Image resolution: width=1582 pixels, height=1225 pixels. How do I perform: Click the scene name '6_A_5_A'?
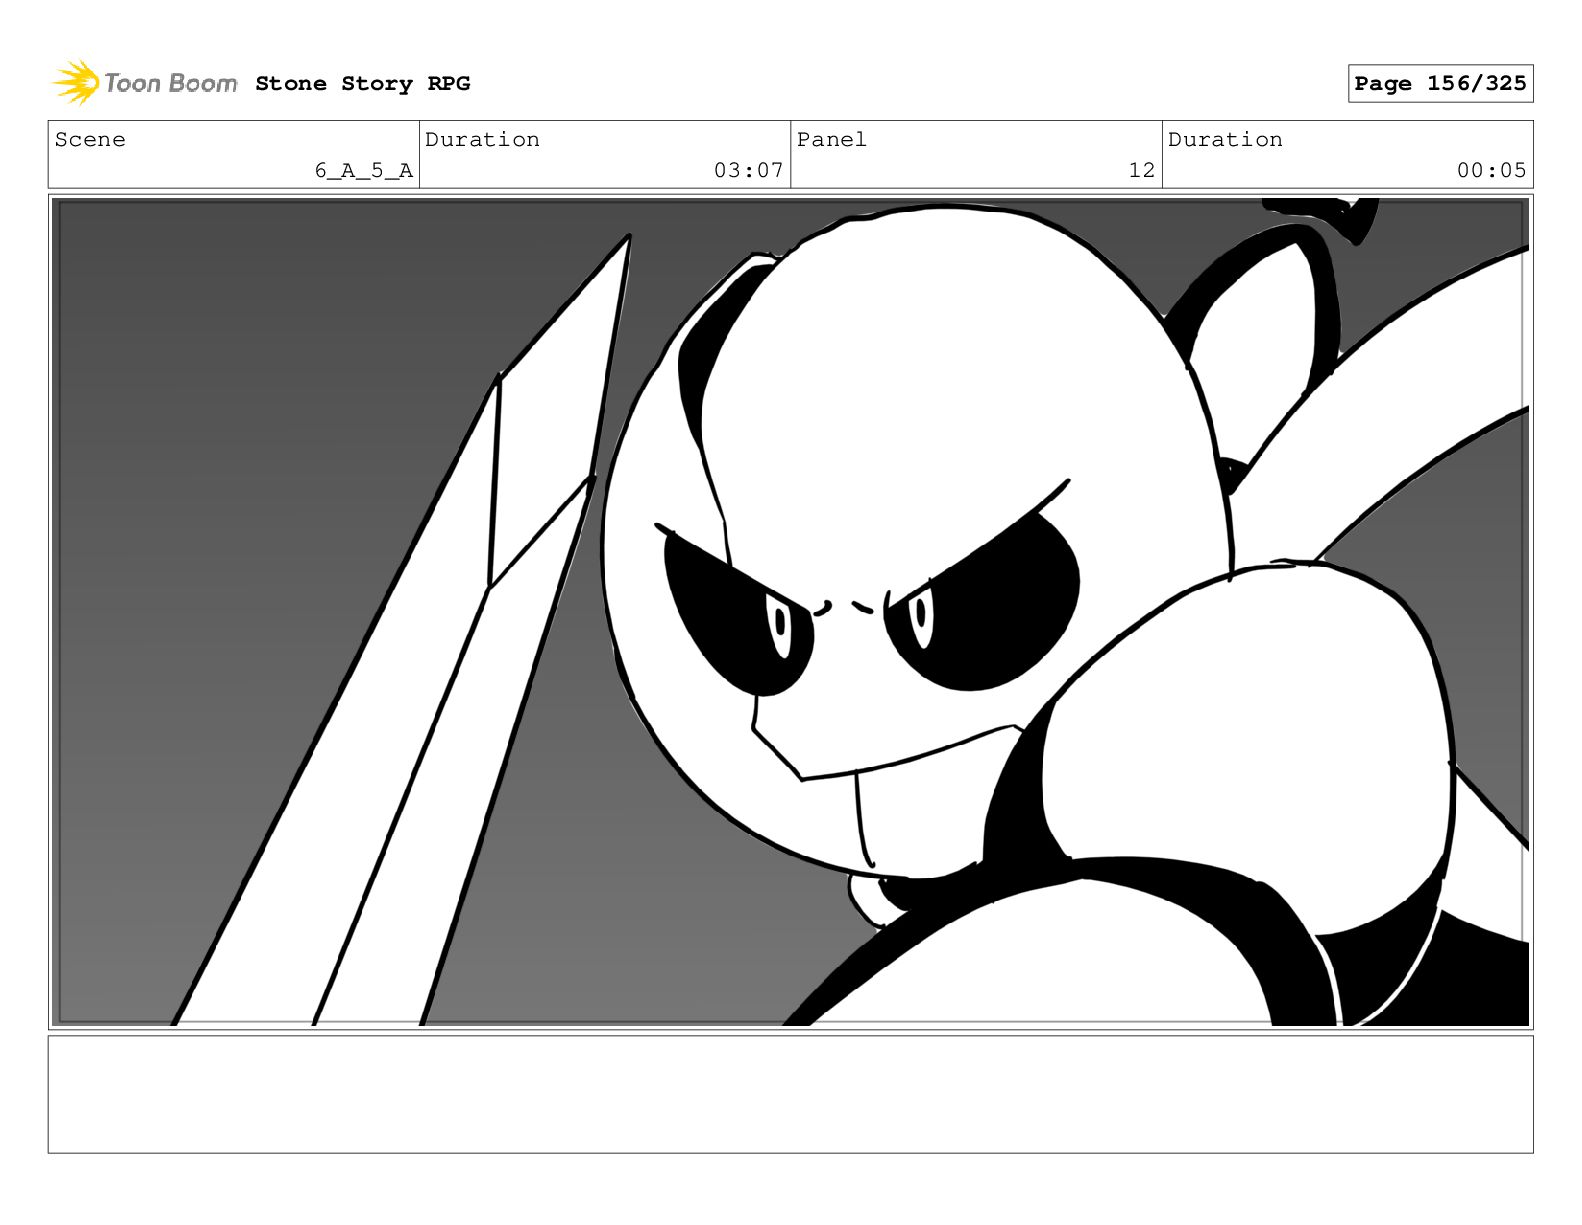click(364, 171)
